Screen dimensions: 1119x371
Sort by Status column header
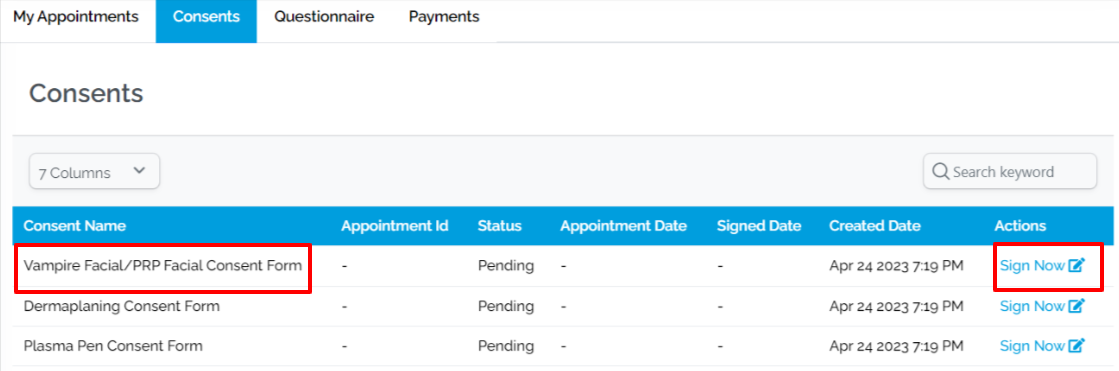click(x=500, y=226)
